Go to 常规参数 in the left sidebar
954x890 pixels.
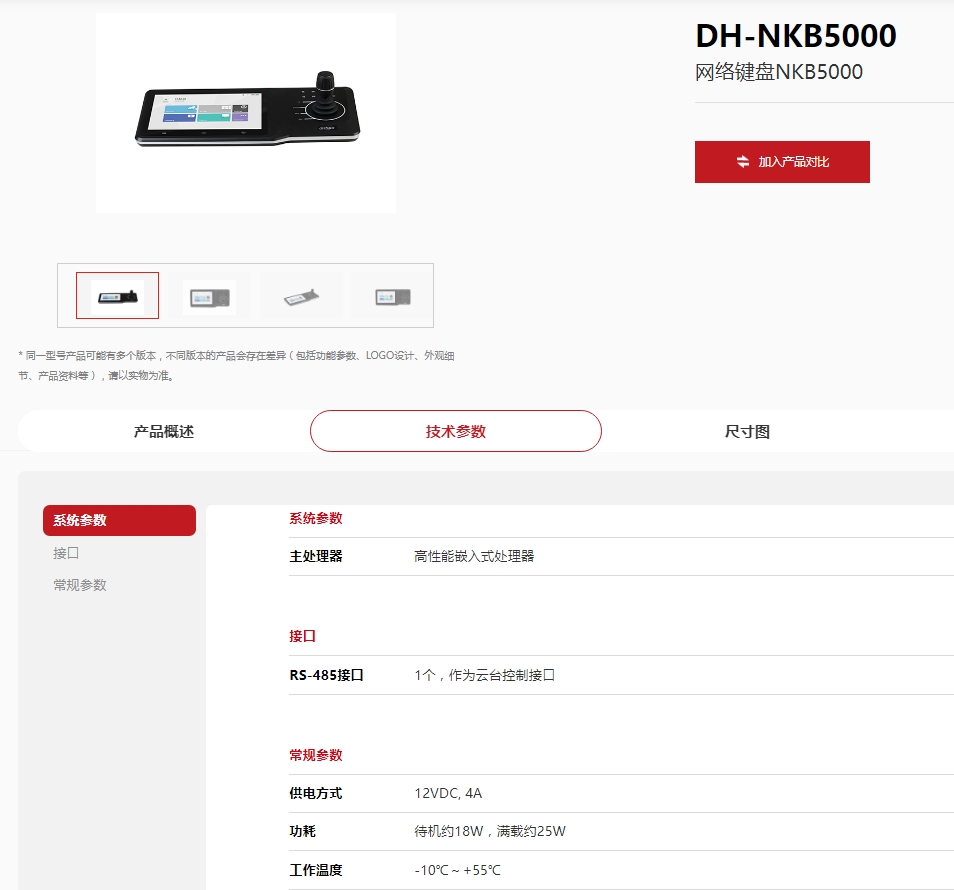pos(80,585)
